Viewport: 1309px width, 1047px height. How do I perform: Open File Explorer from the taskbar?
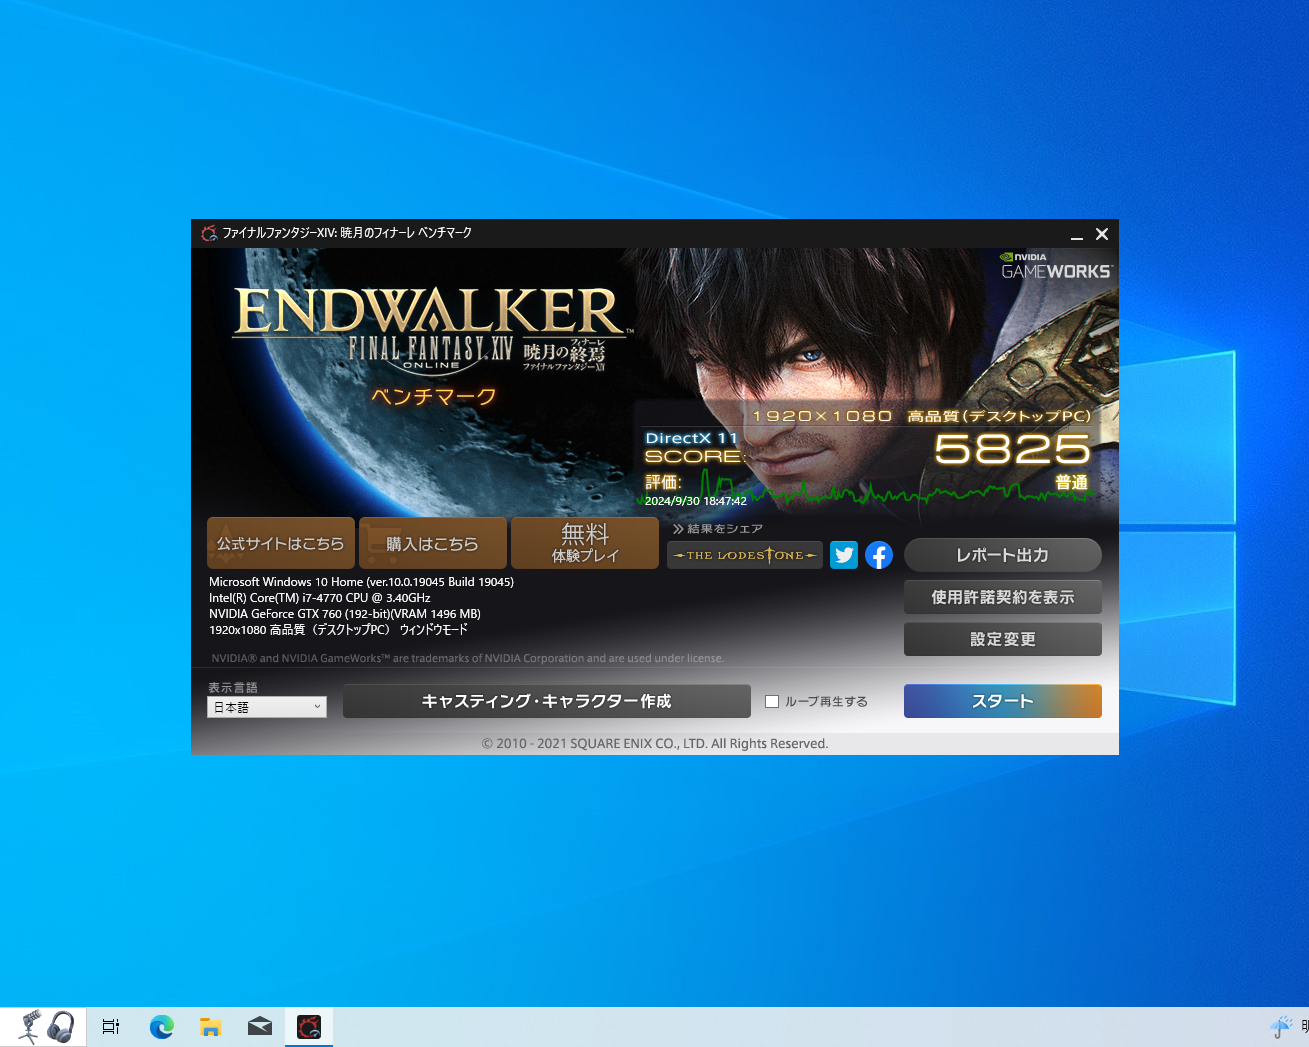(x=210, y=1027)
